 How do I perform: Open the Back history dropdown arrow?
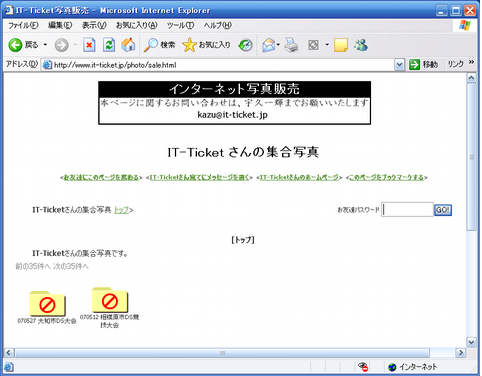tap(45, 45)
